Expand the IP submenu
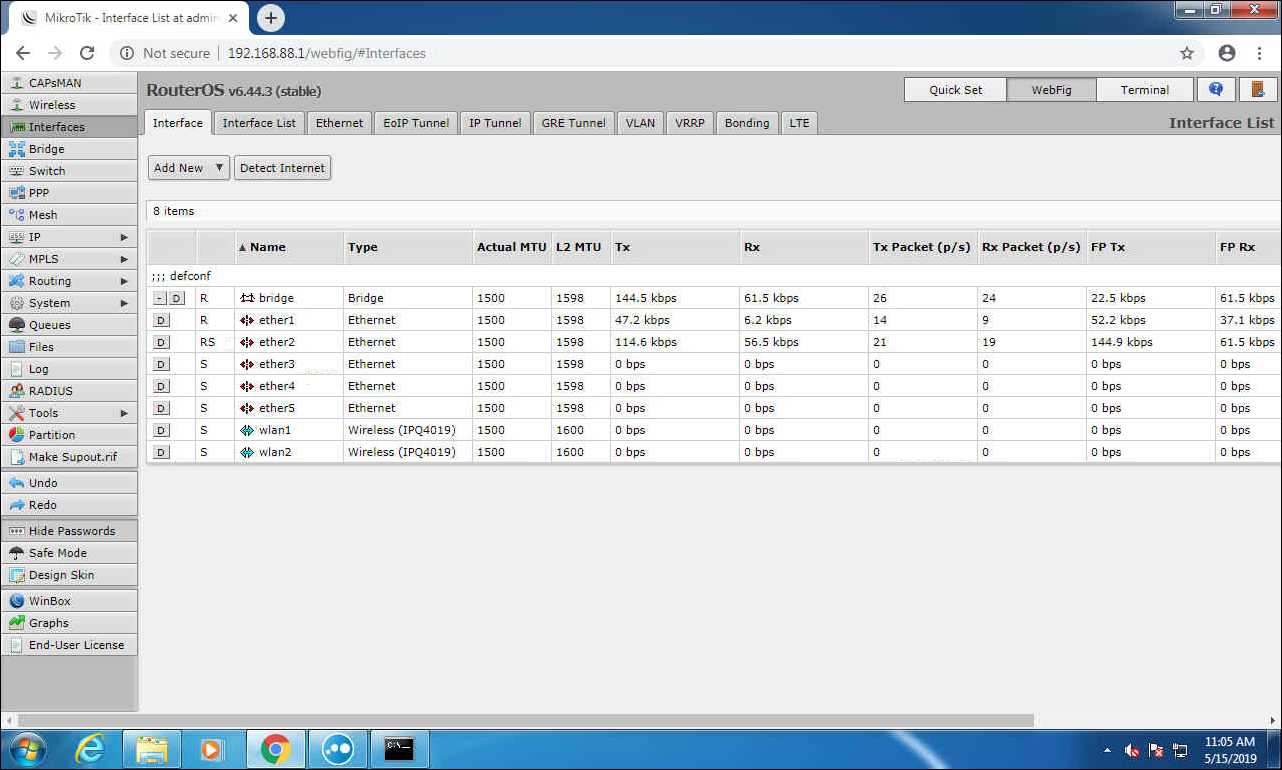Screen dimensions: 1282x770 click(x=69, y=237)
